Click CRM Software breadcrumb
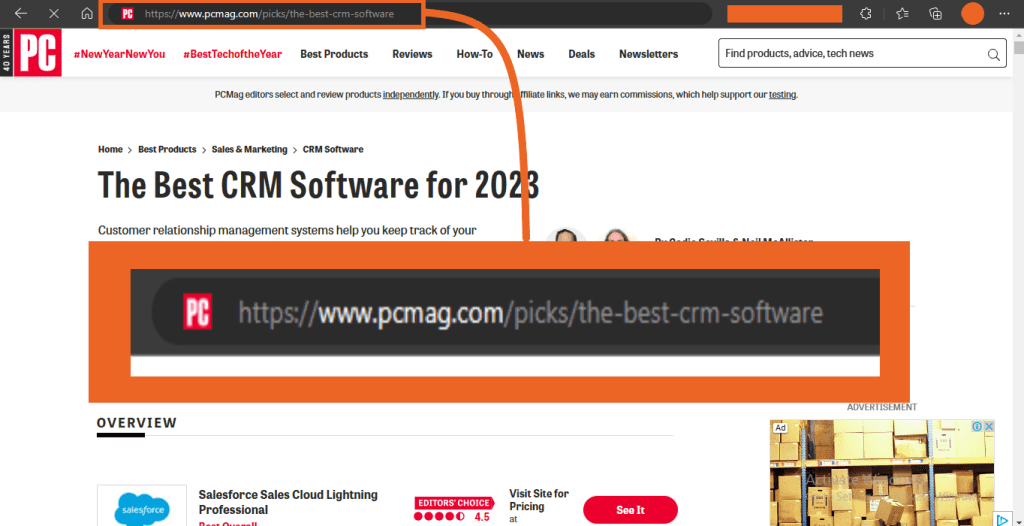 click(333, 150)
